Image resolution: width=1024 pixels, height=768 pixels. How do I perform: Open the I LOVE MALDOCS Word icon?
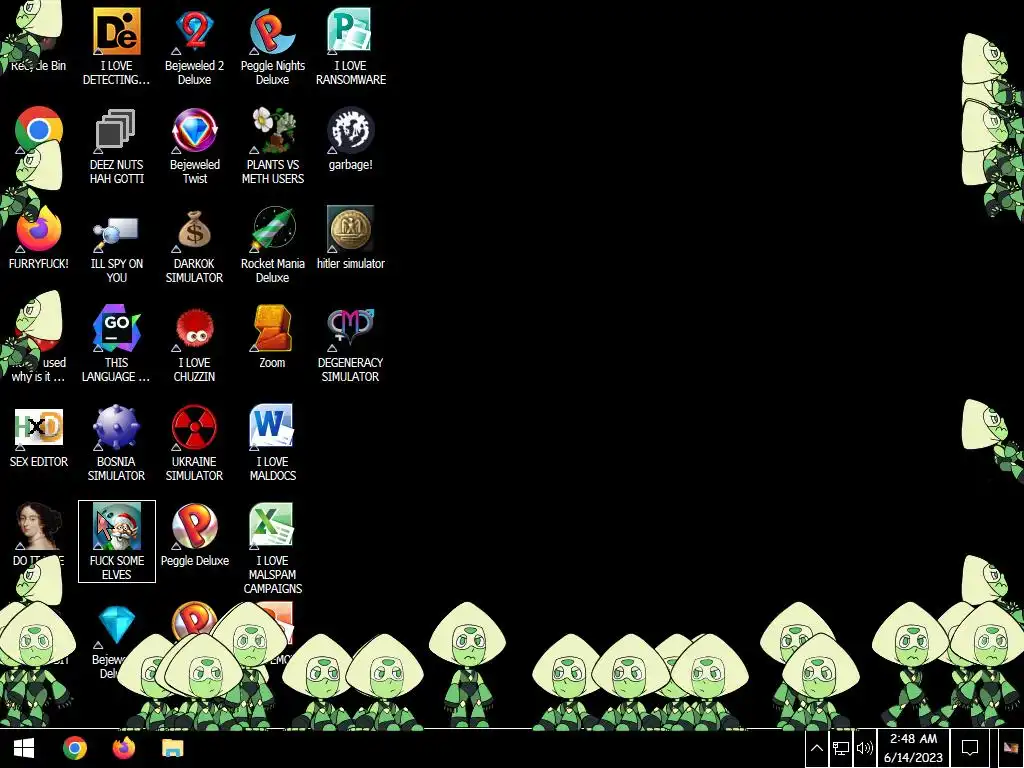pos(272,426)
